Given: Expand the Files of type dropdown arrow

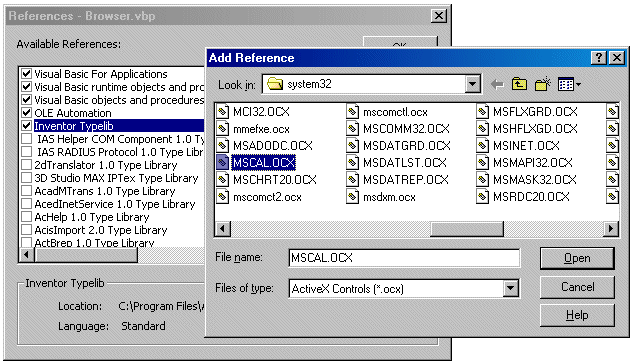Looking at the screenshot, I should pos(510,288).
